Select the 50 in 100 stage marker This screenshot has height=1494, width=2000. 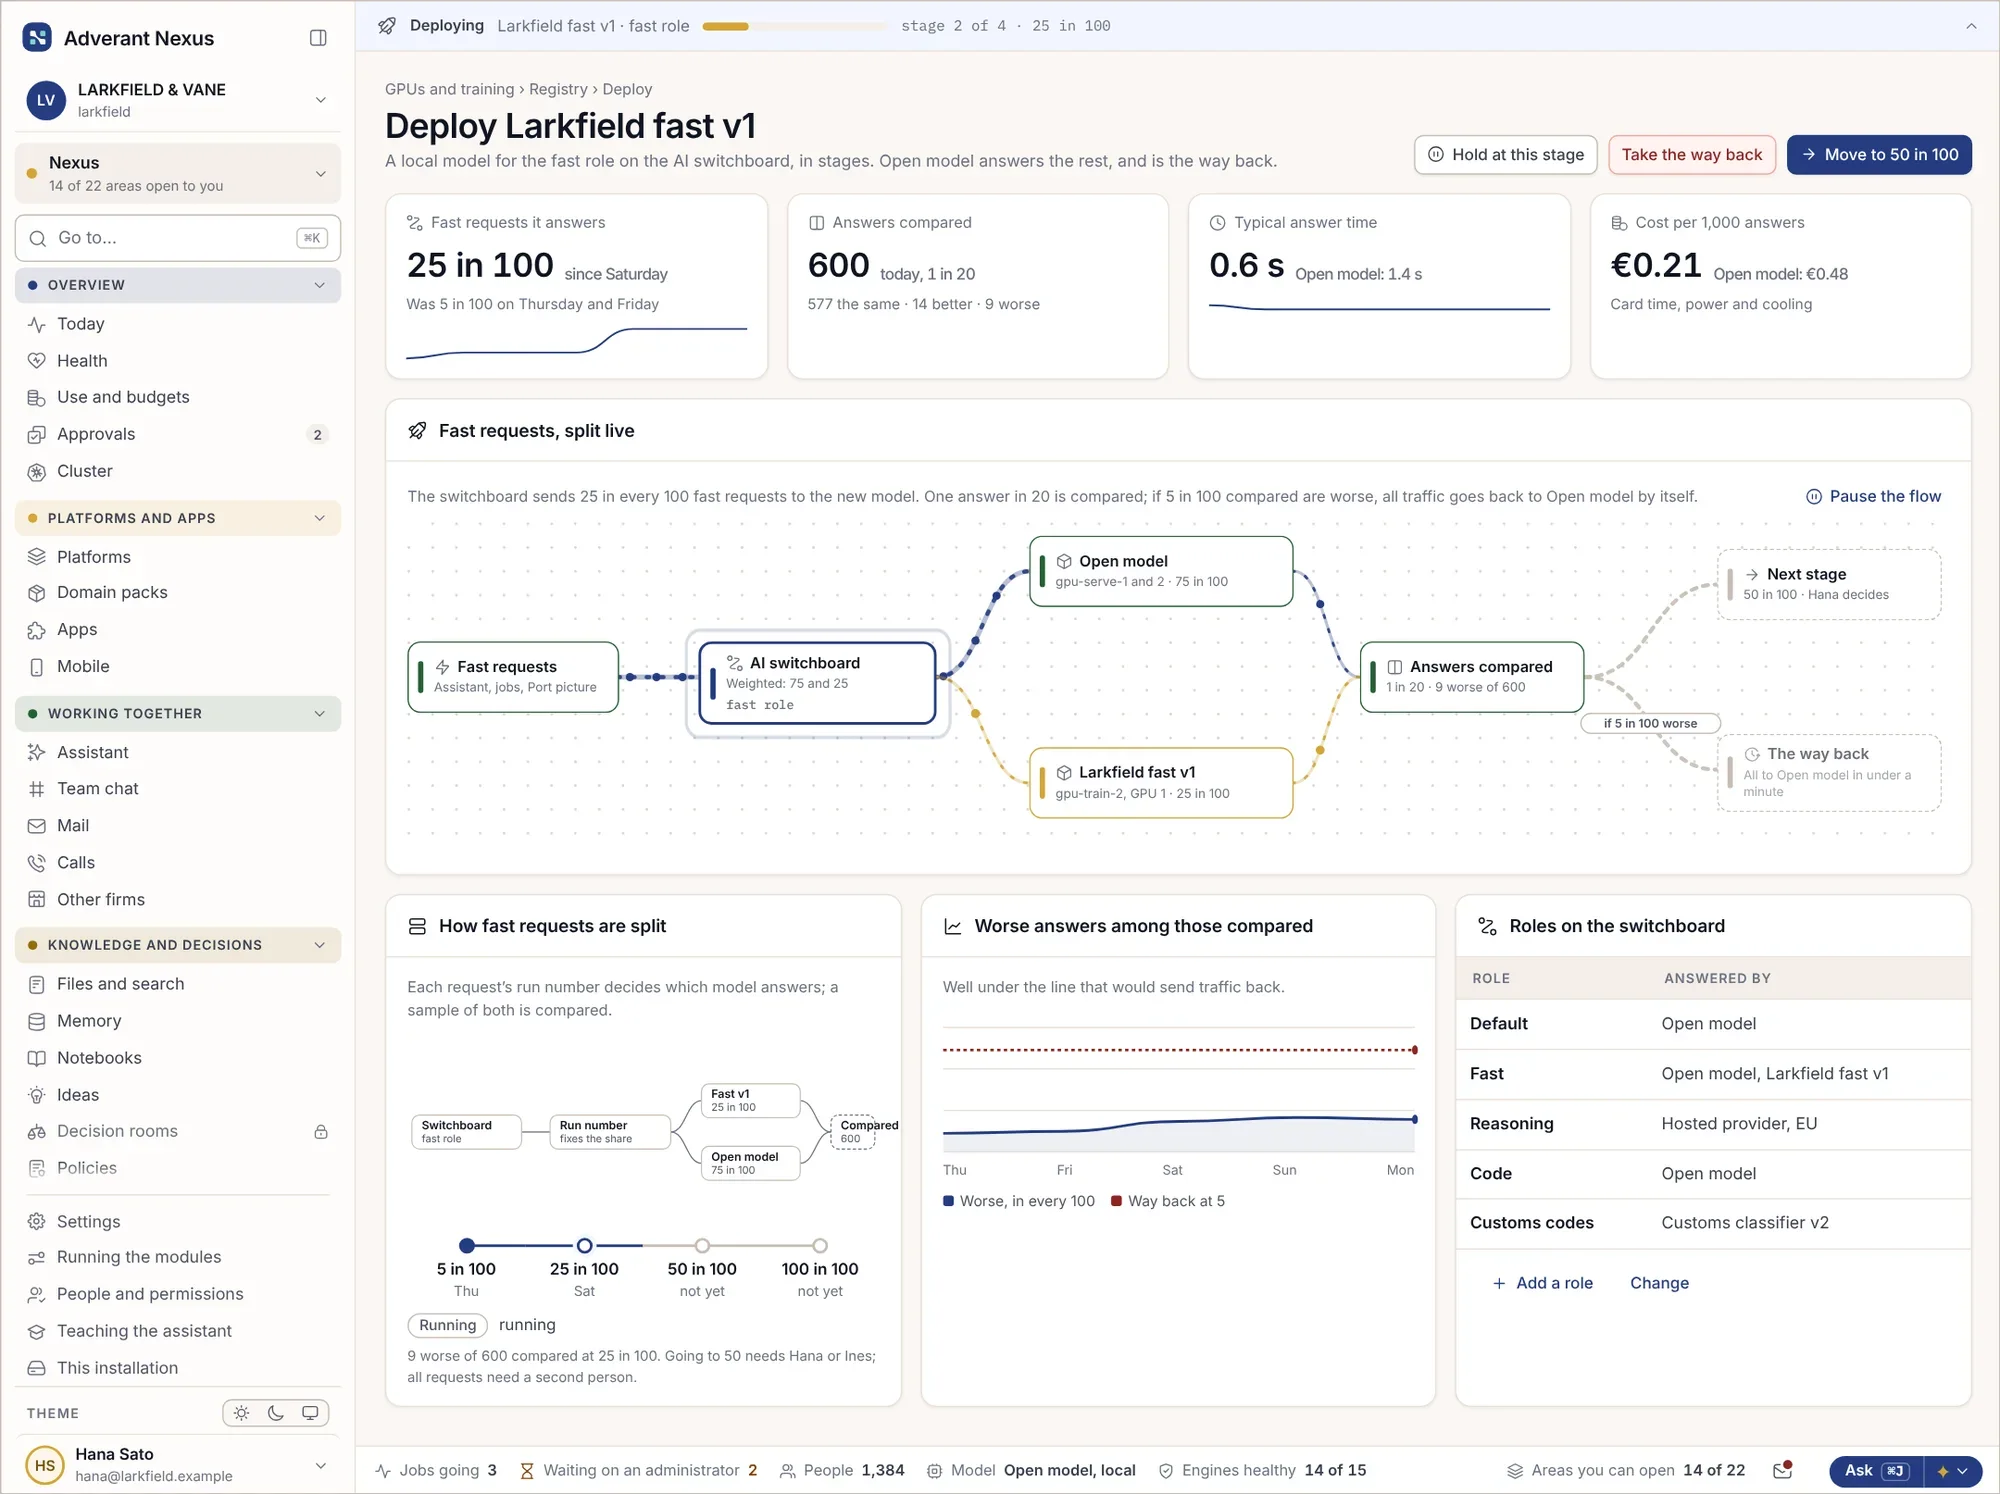(x=702, y=1246)
